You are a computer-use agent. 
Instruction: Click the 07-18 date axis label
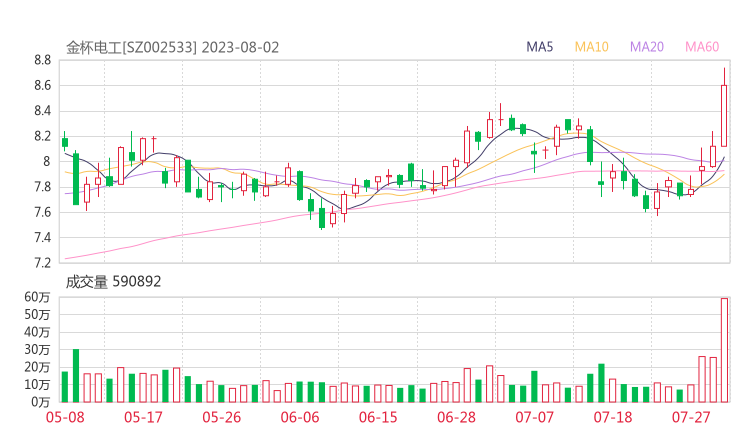pos(613,417)
